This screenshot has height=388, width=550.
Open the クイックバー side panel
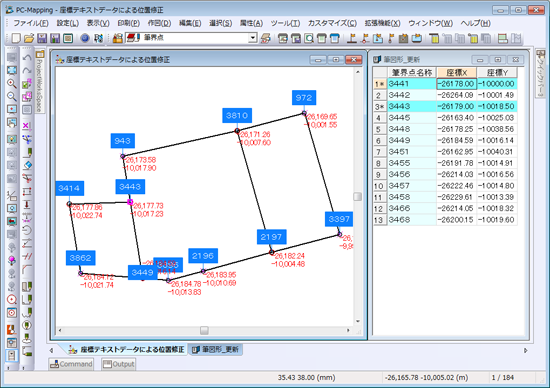[x=540, y=74]
